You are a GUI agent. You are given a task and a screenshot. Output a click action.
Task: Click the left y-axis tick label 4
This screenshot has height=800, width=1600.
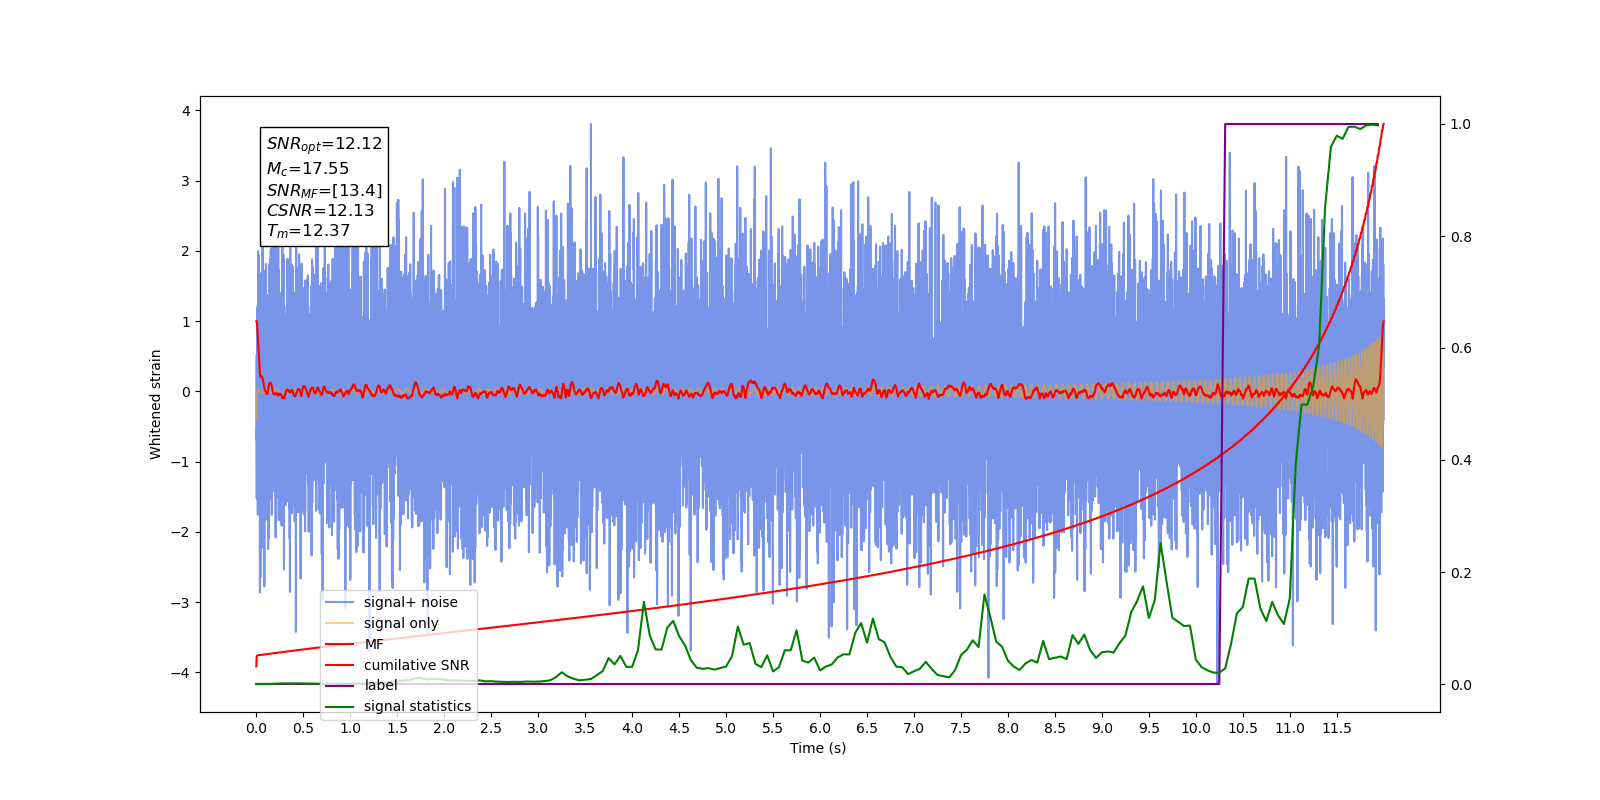[186, 111]
